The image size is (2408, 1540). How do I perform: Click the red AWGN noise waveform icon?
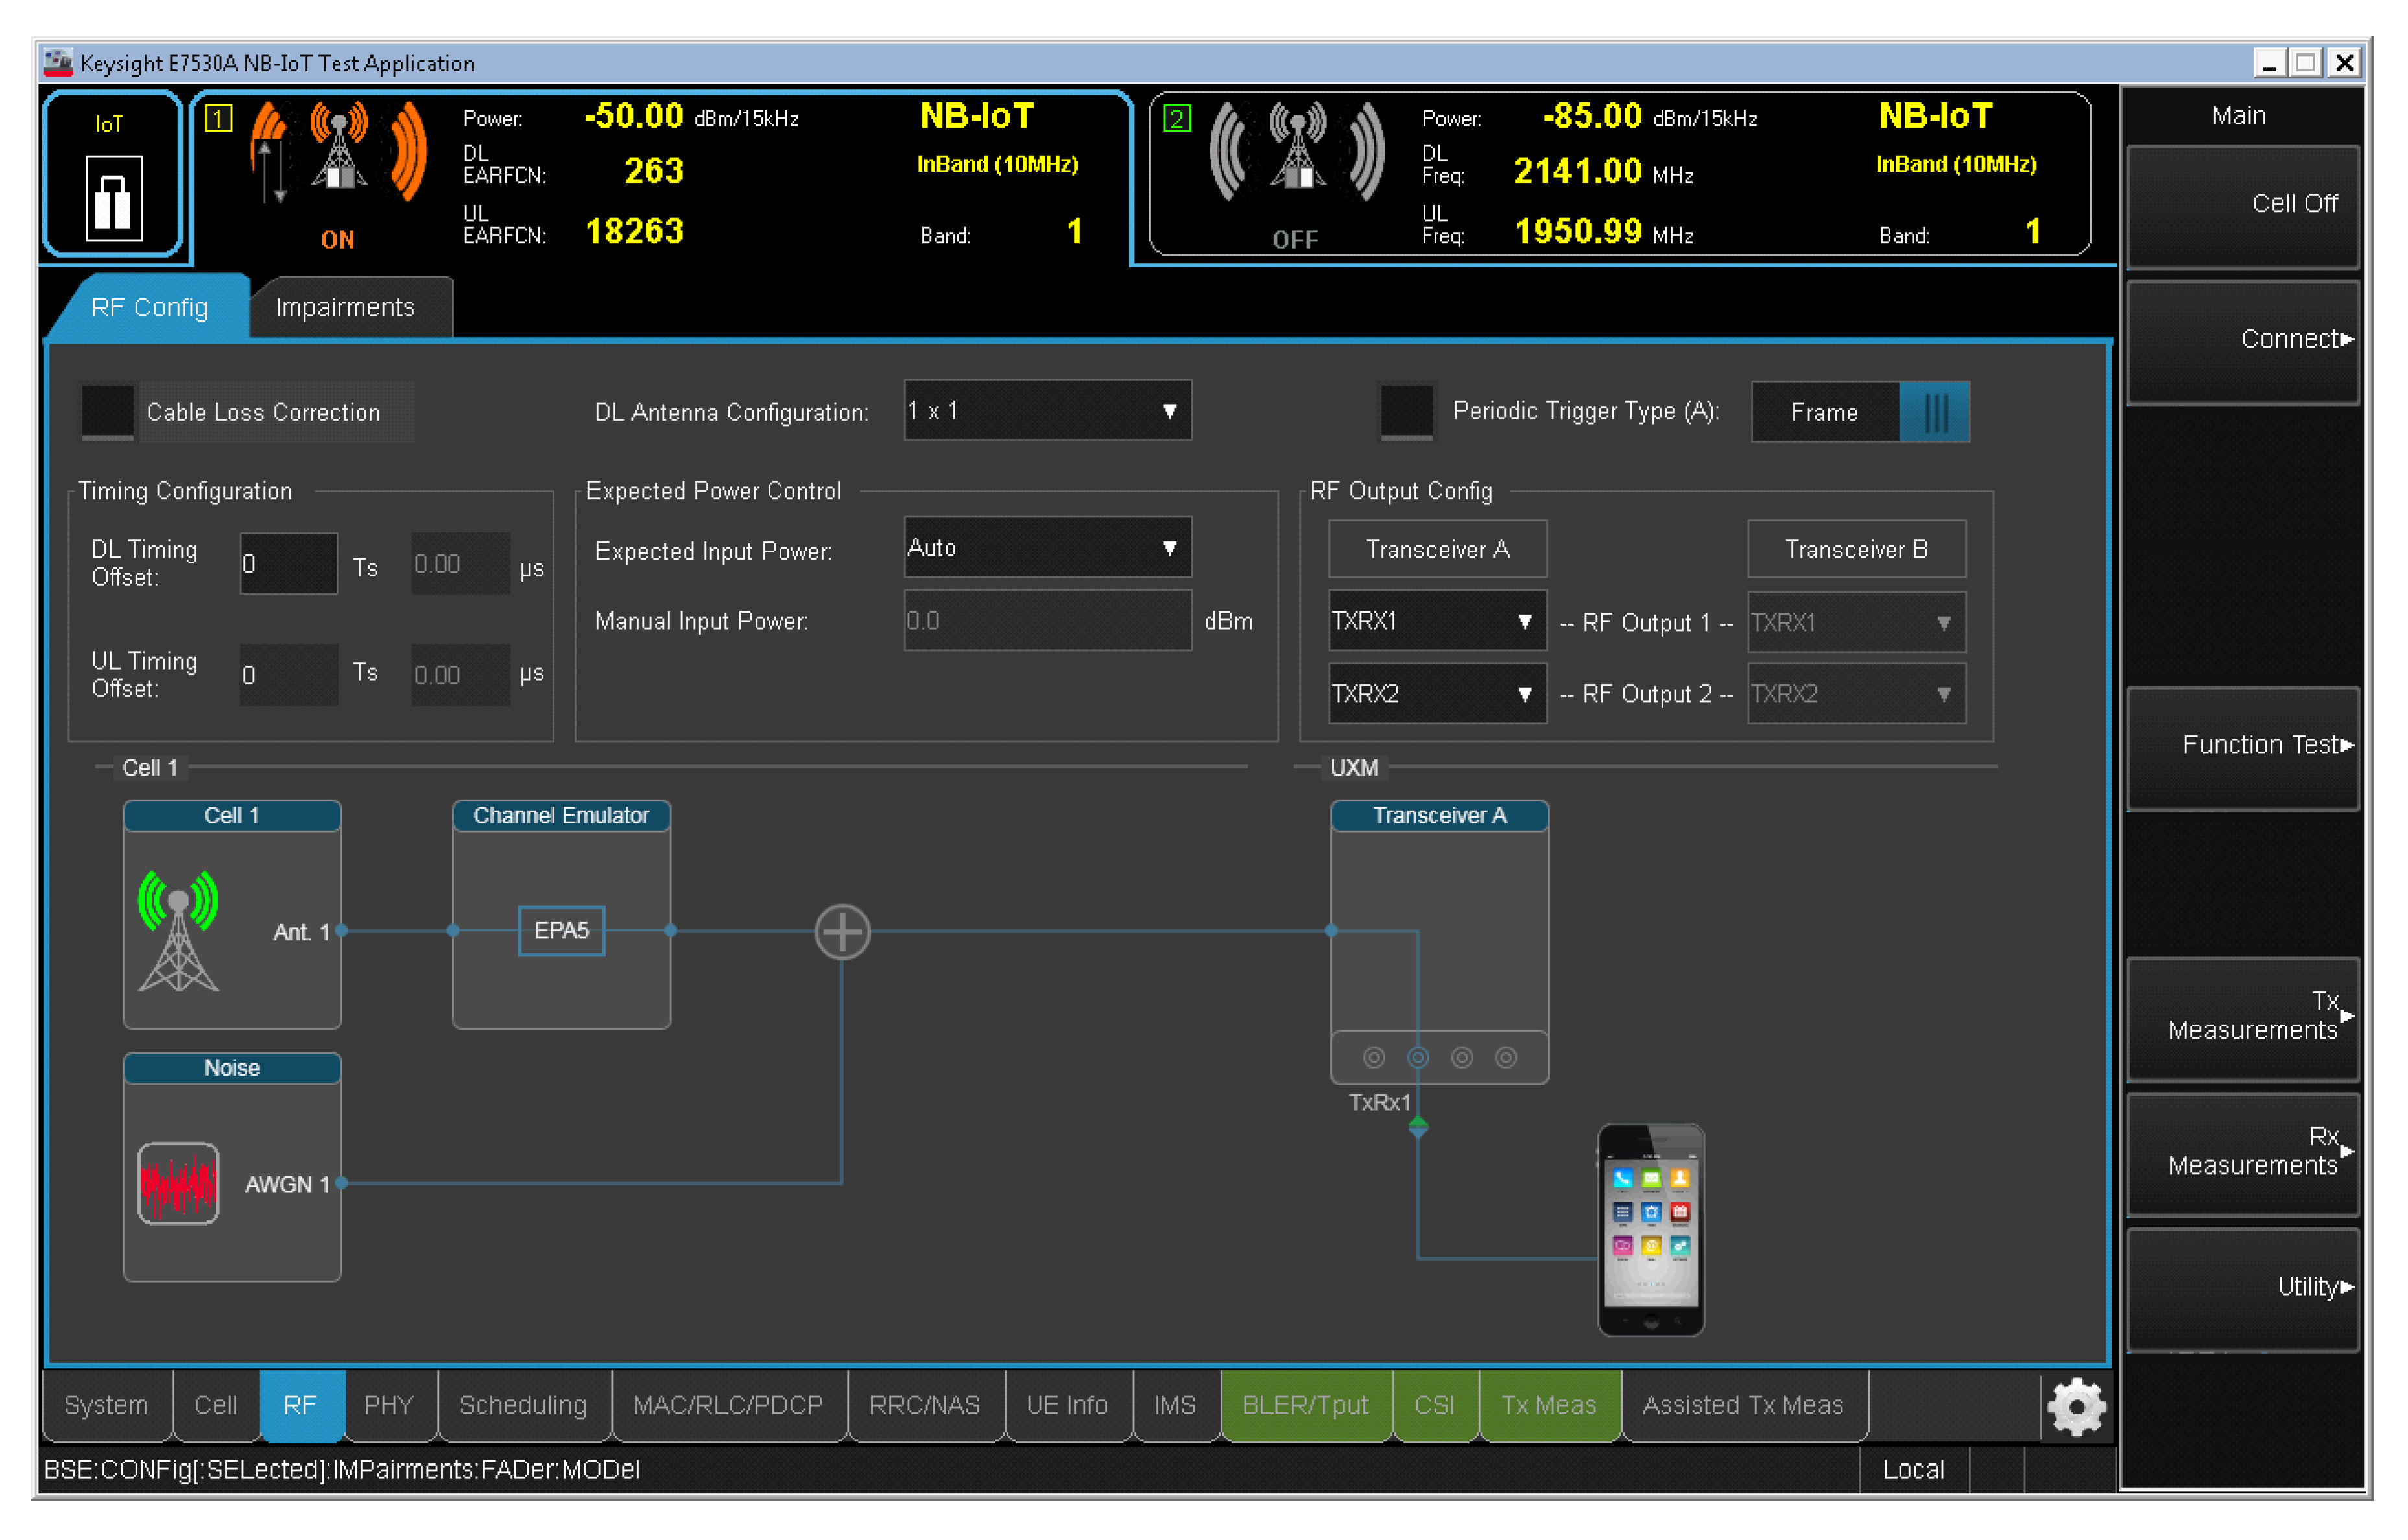tap(178, 1183)
